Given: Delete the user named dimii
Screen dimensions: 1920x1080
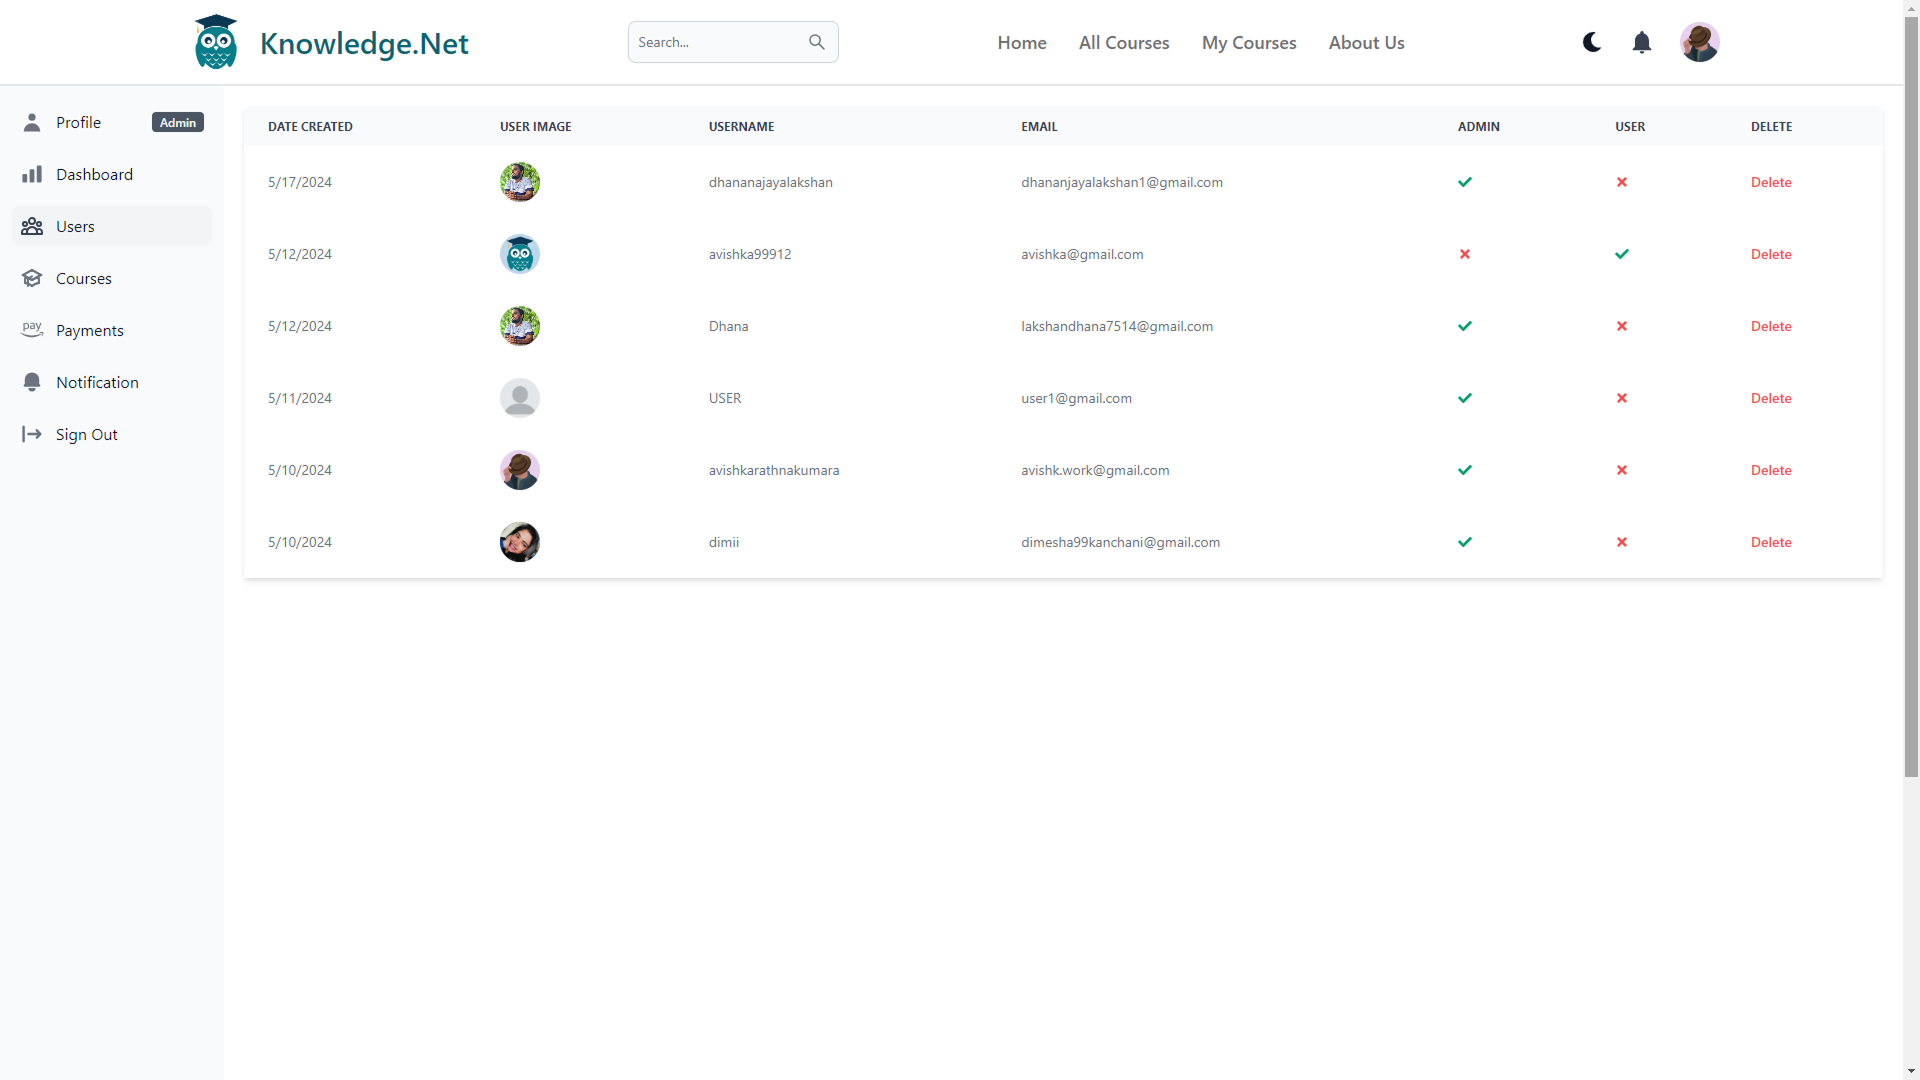Looking at the screenshot, I should tap(1771, 542).
